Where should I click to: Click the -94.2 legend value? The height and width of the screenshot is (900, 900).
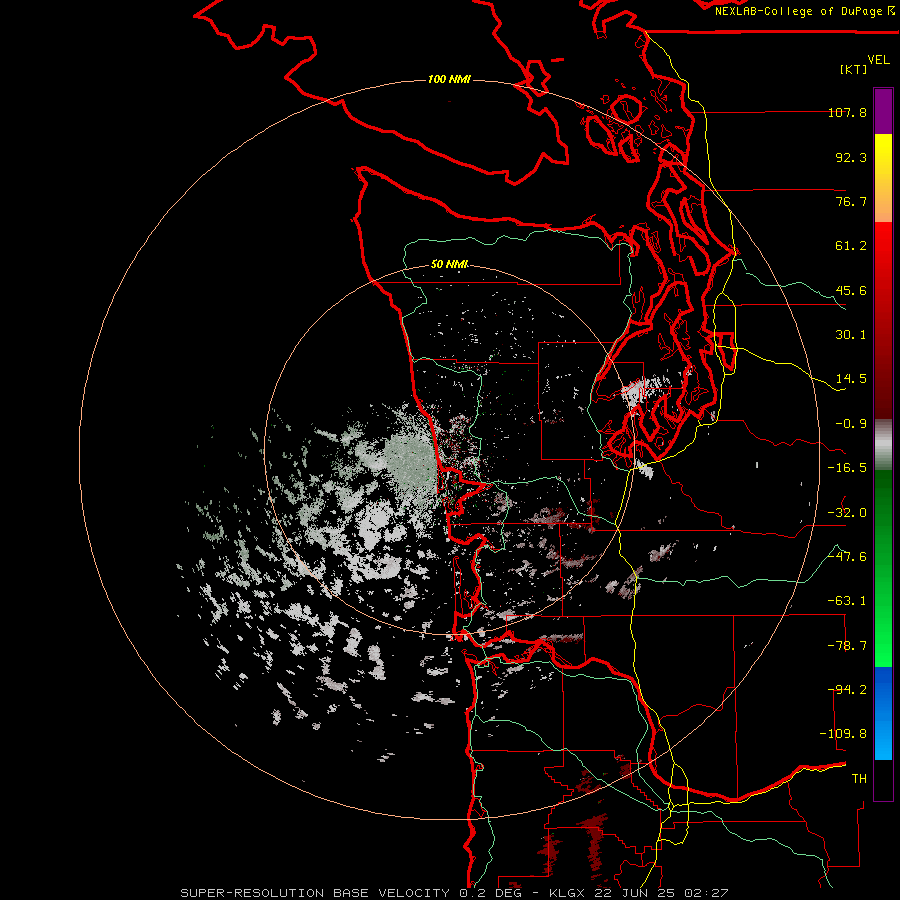[847, 690]
